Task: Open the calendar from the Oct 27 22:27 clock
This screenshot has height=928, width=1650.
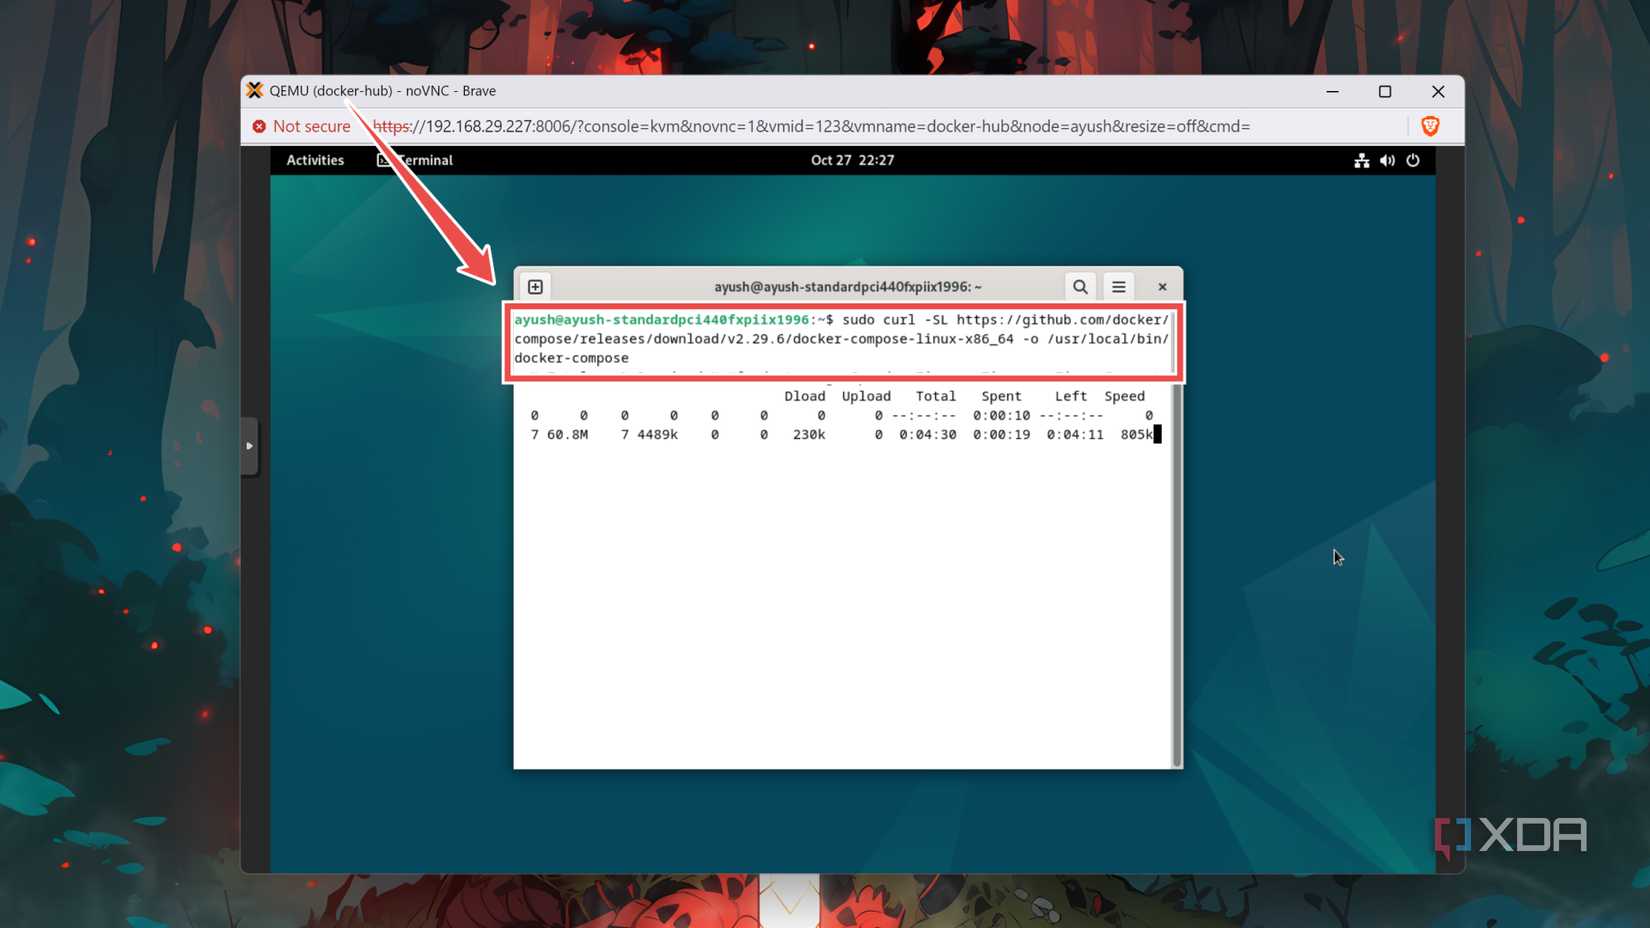Action: (853, 160)
